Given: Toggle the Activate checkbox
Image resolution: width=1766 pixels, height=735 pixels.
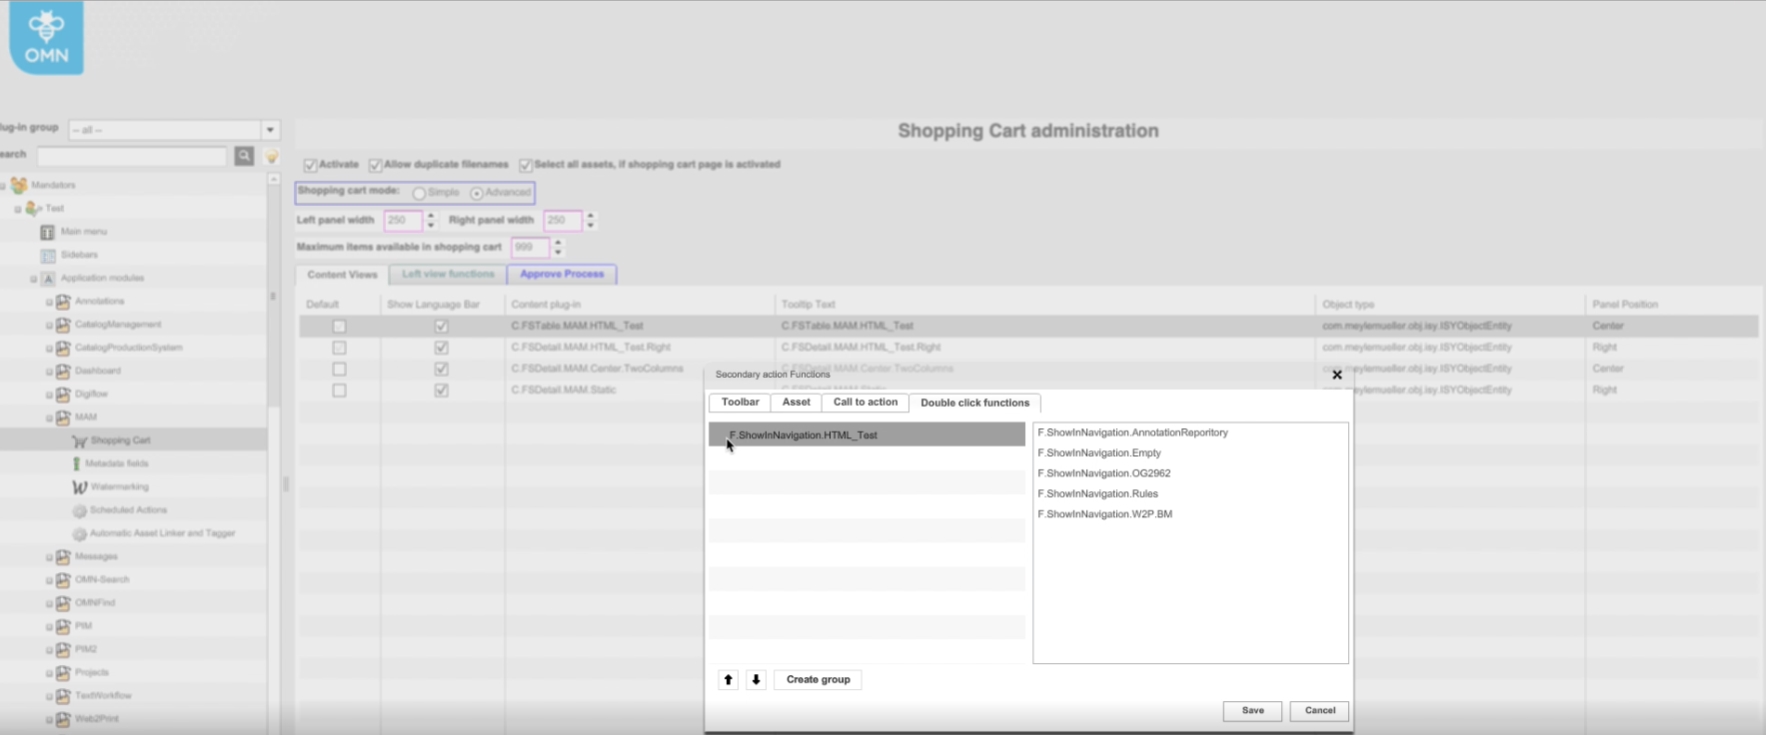Looking at the screenshot, I should coord(310,165).
